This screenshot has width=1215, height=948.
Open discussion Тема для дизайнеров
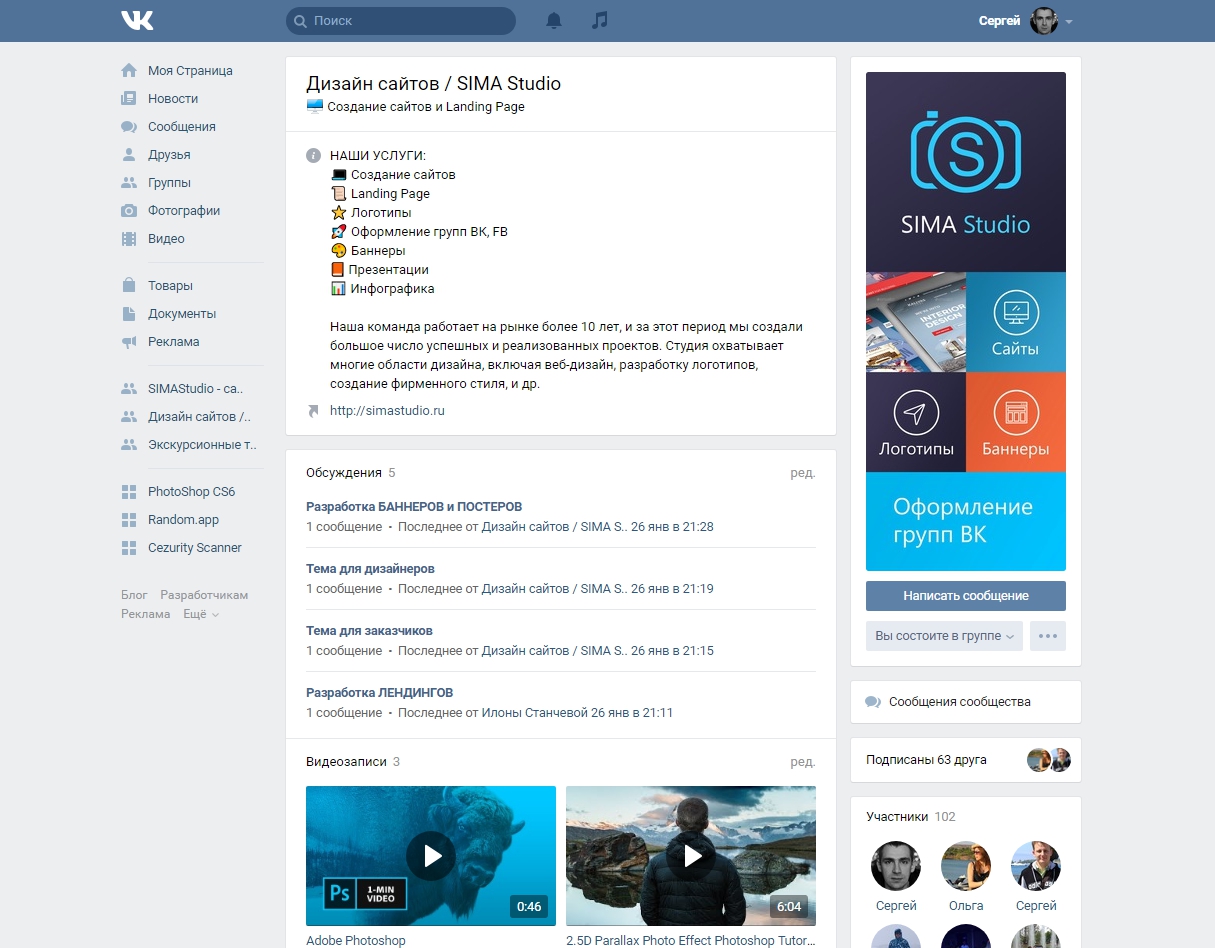click(370, 569)
